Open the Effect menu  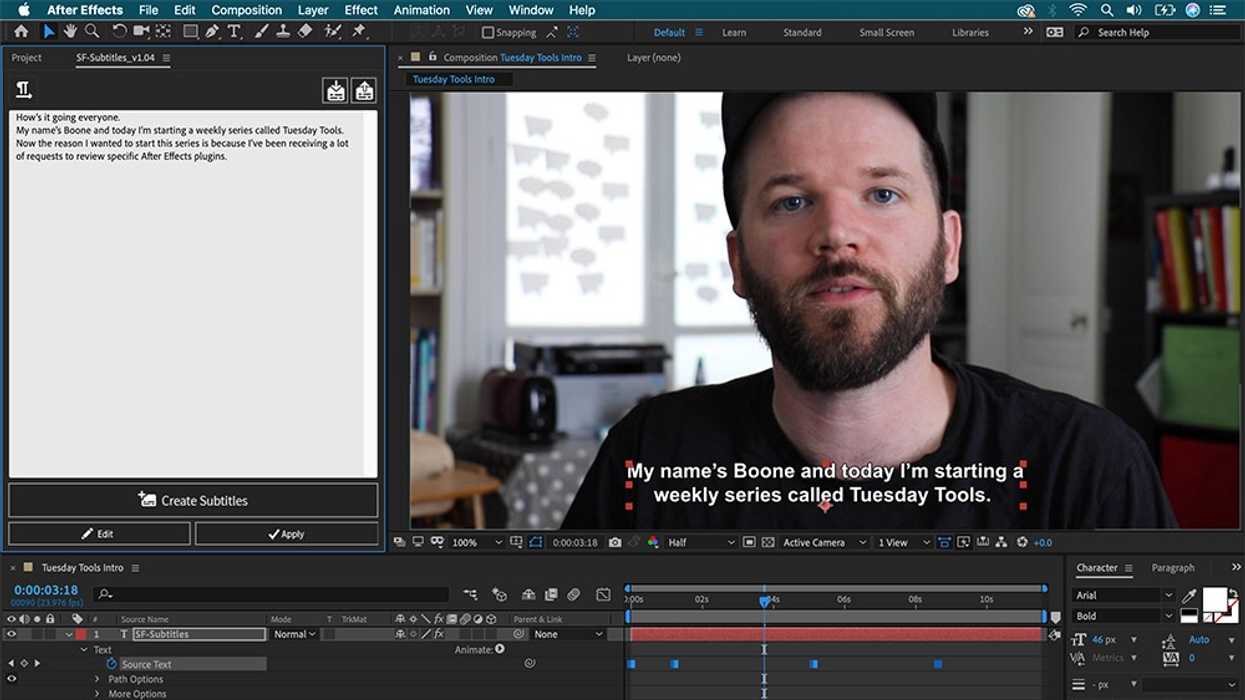tap(361, 10)
